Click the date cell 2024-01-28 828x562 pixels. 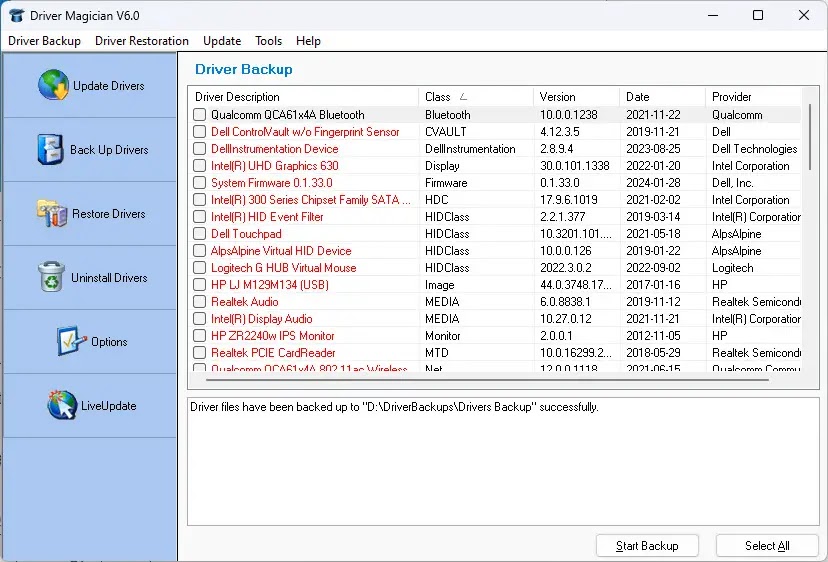point(653,183)
